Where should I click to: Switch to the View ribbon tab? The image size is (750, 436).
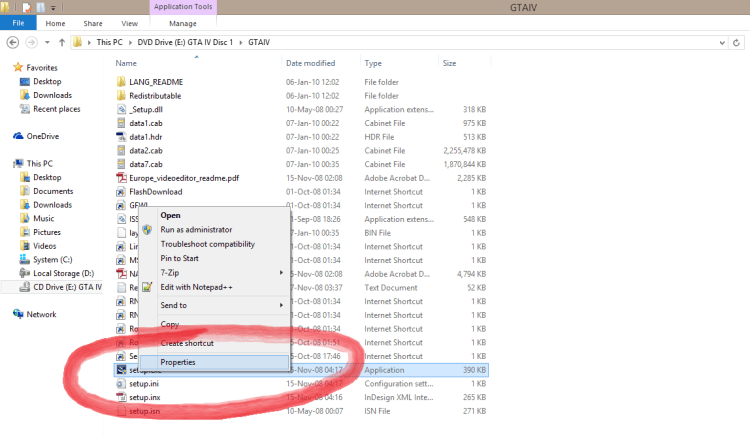coord(129,23)
